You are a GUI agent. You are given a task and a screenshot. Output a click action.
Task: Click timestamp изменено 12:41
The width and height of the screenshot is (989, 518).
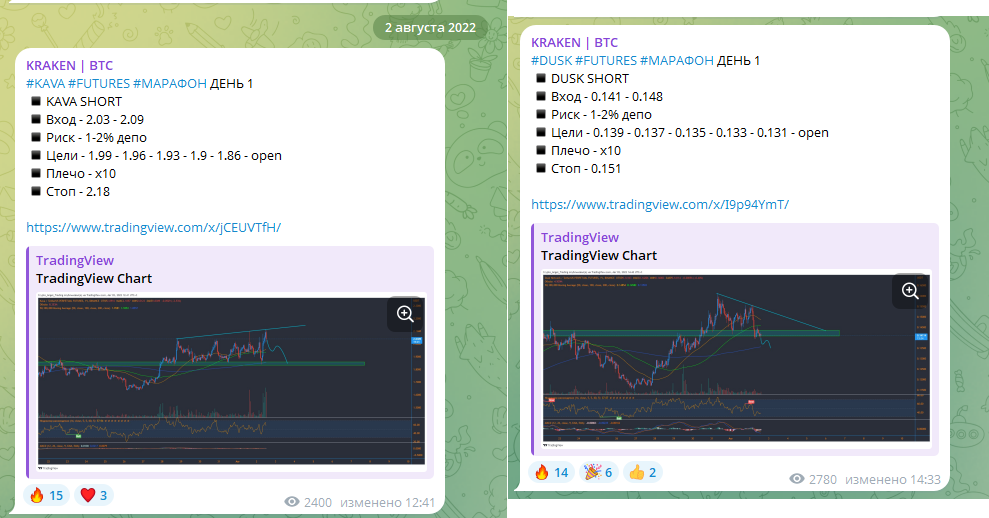pyautogui.click(x=387, y=502)
